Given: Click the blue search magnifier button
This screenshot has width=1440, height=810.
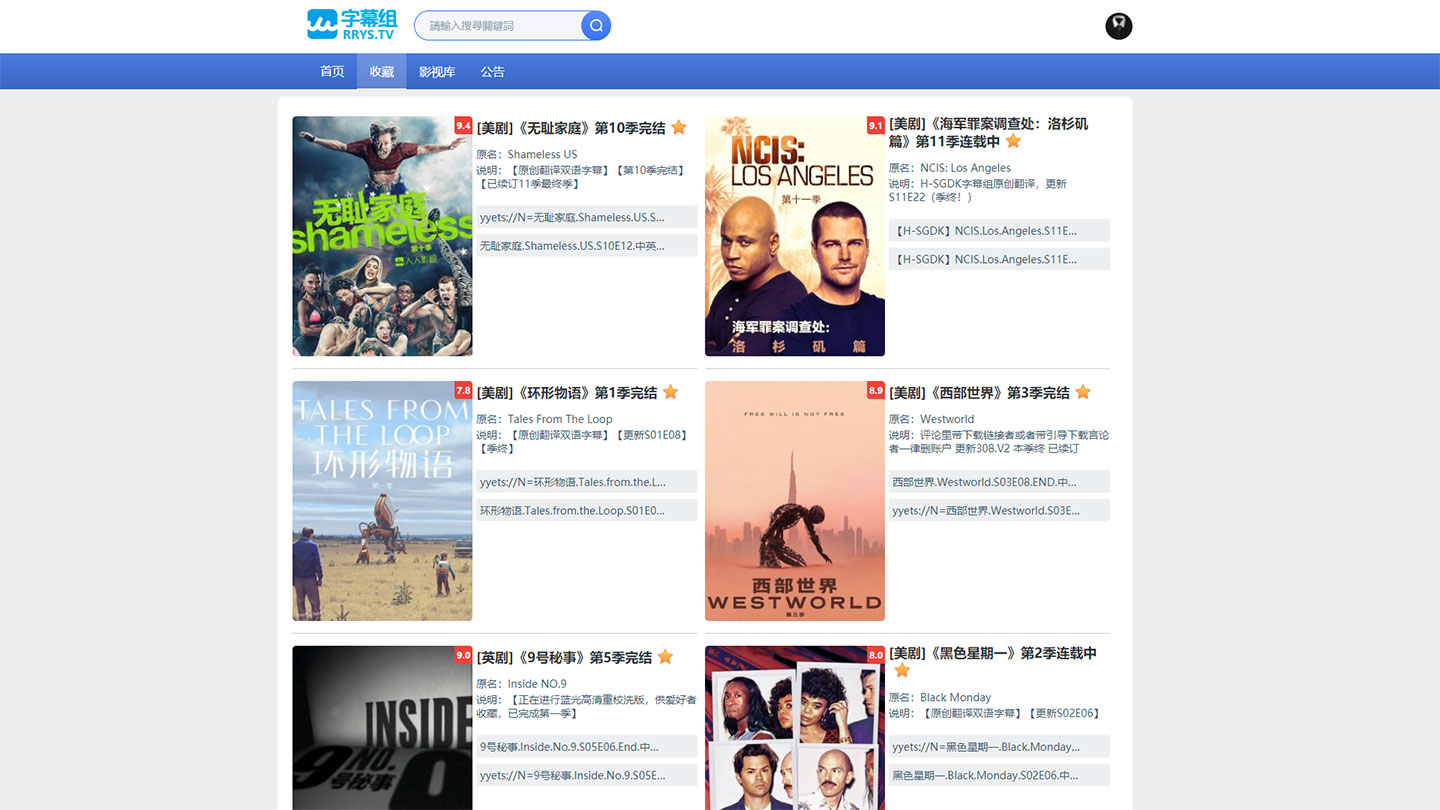Looking at the screenshot, I should click(596, 26).
